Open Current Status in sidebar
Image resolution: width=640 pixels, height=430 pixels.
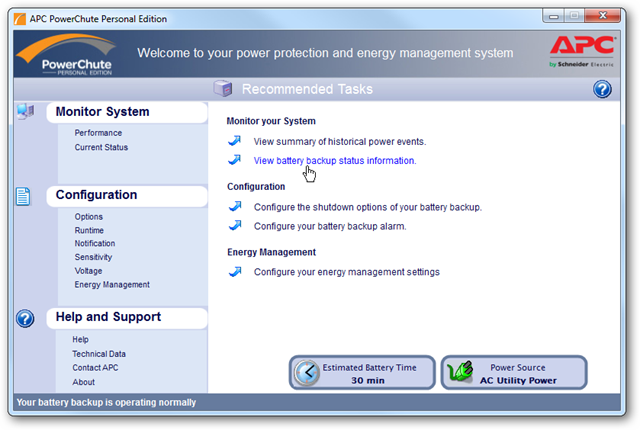tap(101, 148)
